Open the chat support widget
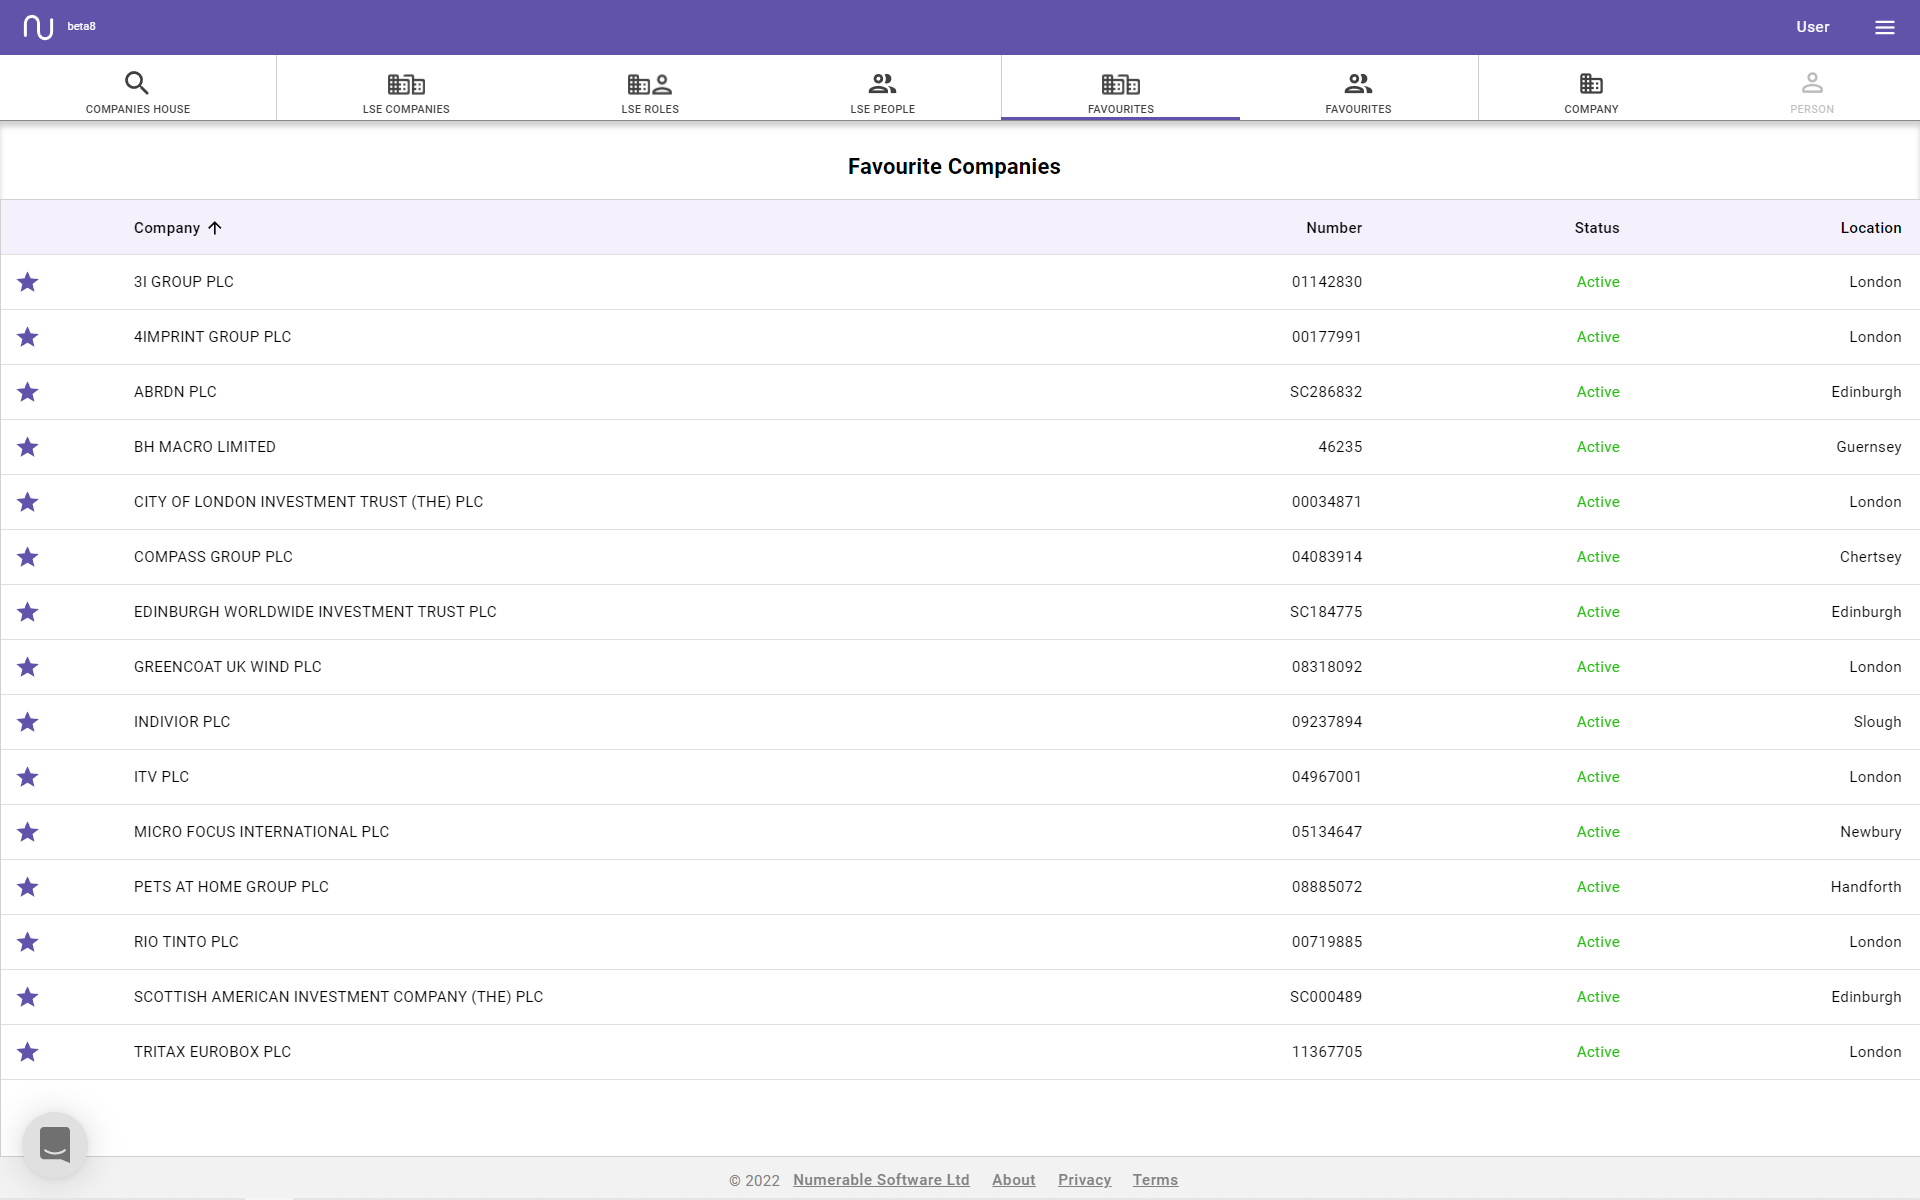The width and height of the screenshot is (1920, 1200). (x=55, y=1144)
